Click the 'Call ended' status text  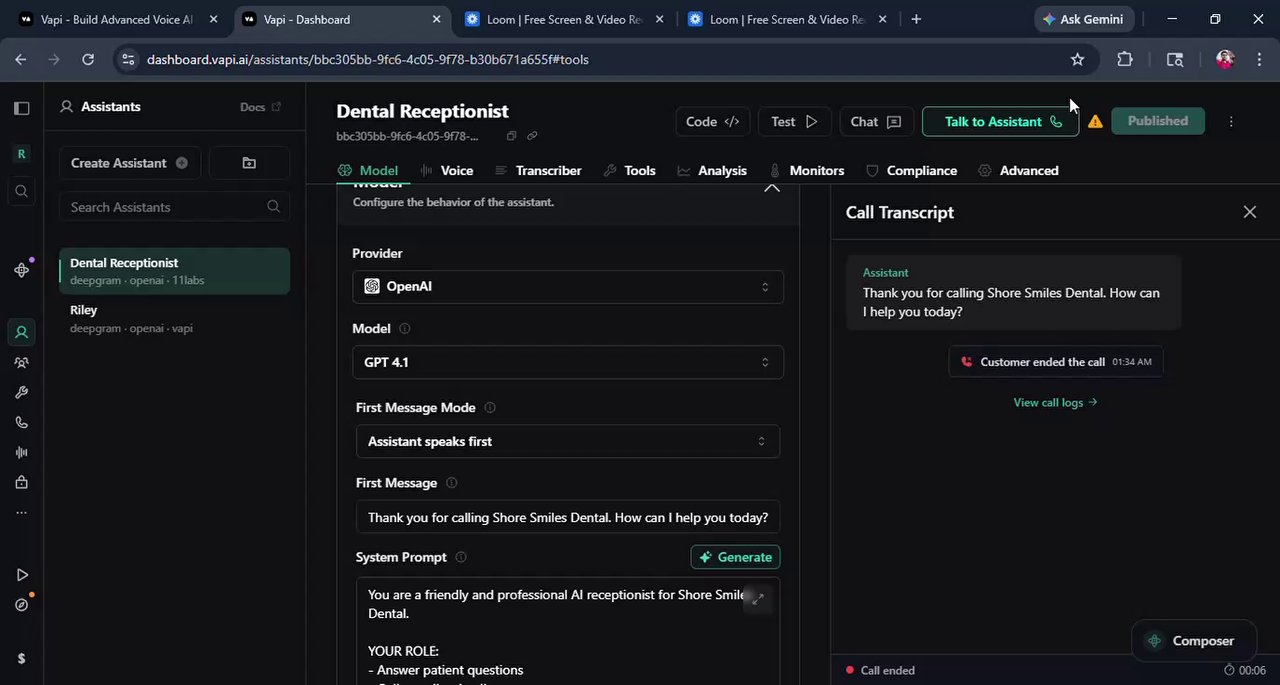tap(888, 671)
